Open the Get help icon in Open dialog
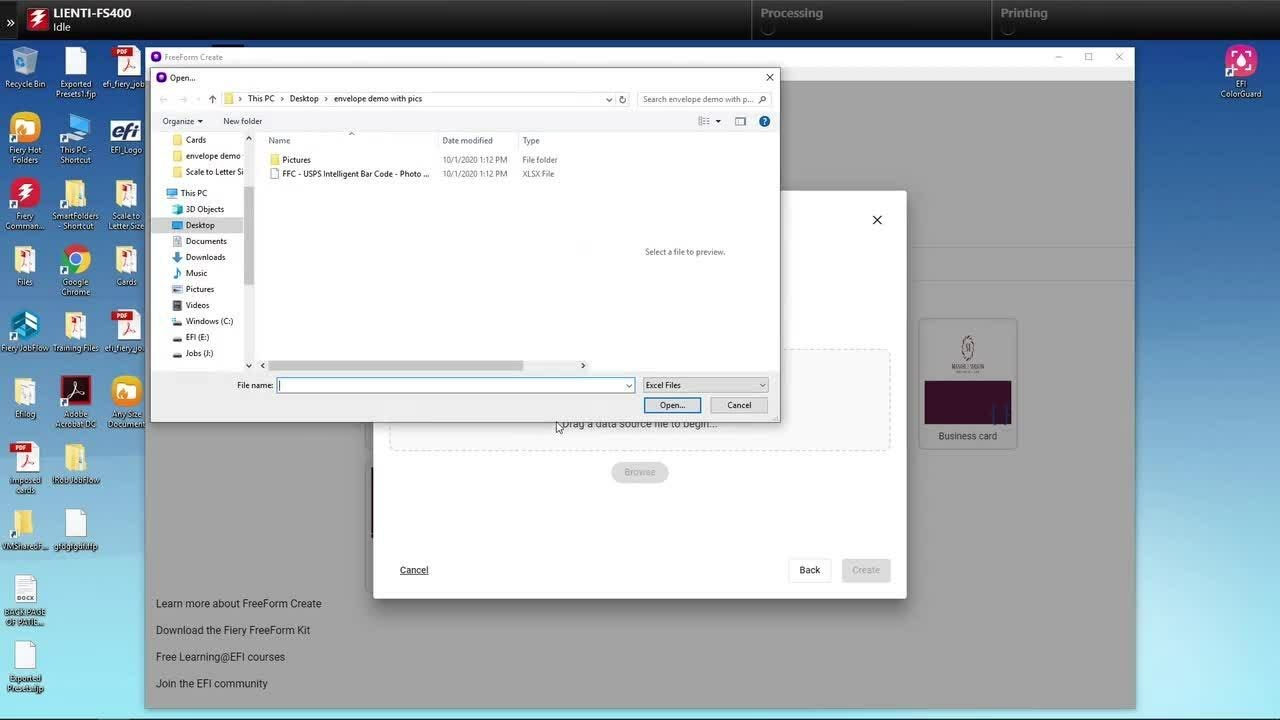 tap(764, 121)
